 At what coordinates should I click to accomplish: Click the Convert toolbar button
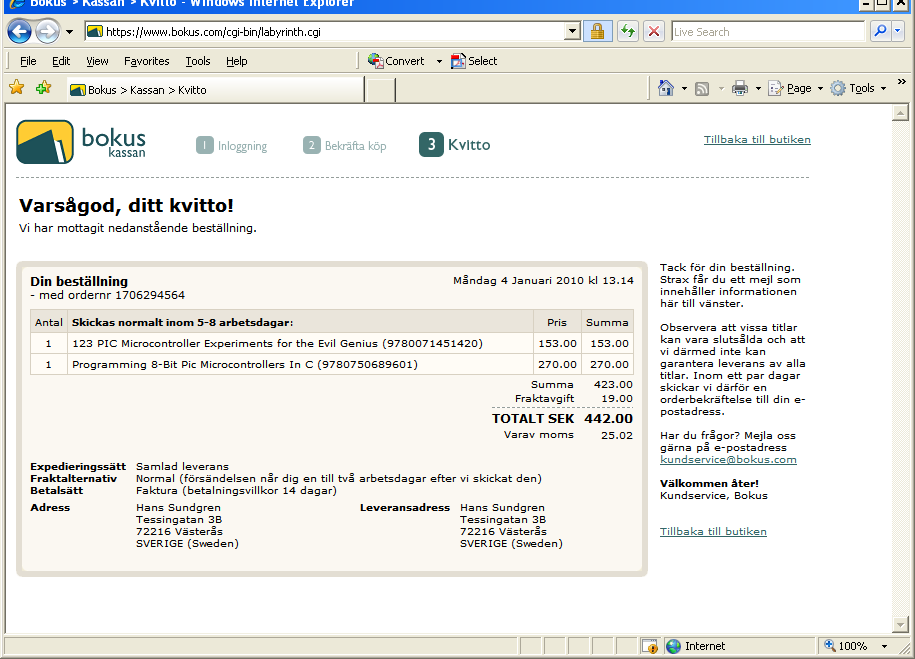[396, 61]
